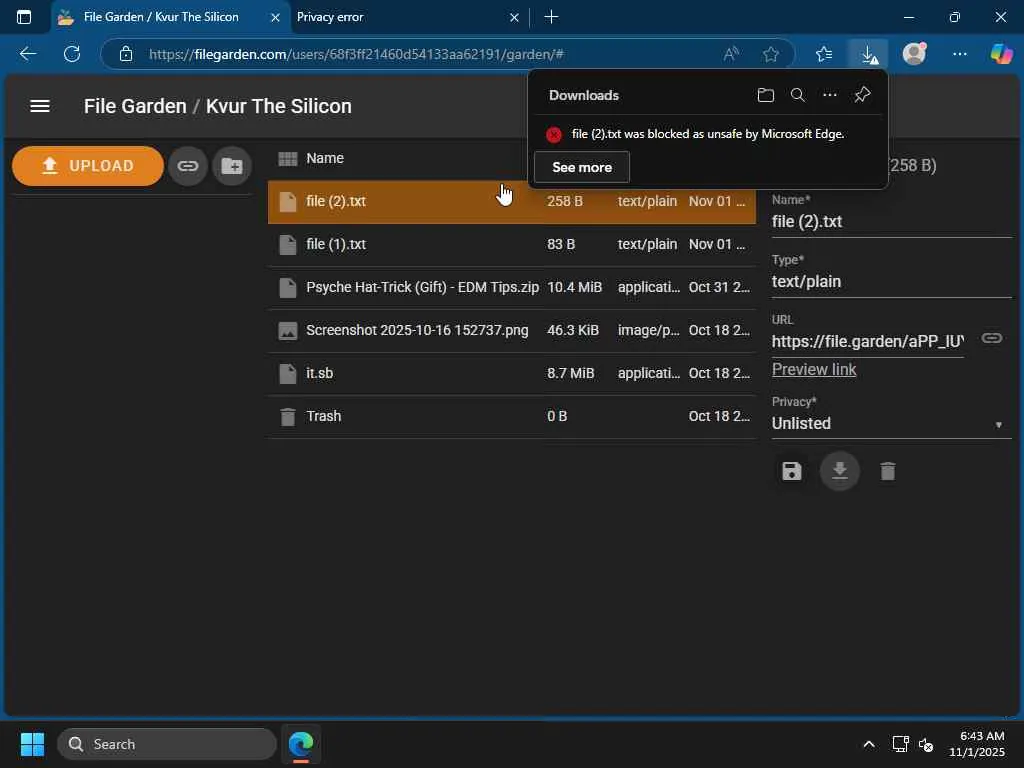The image size is (1024, 768).
Task: Click red error icon on blocked download
Action: tap(554, 135)
